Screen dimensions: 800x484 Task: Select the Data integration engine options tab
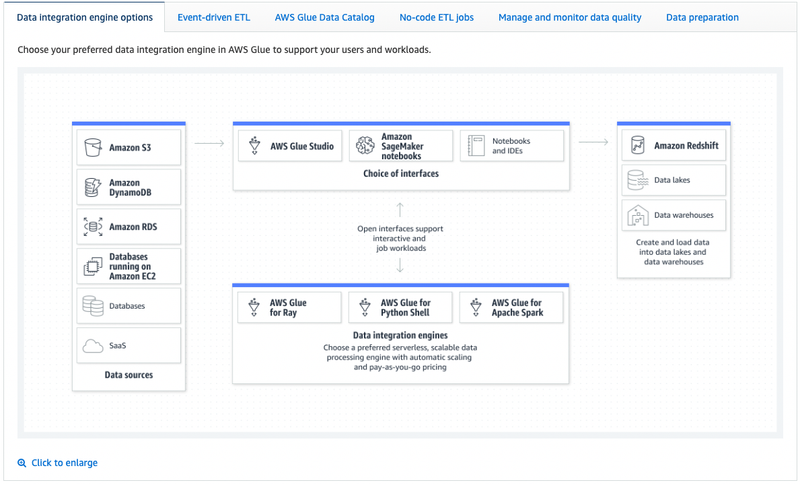pos(85,17)
